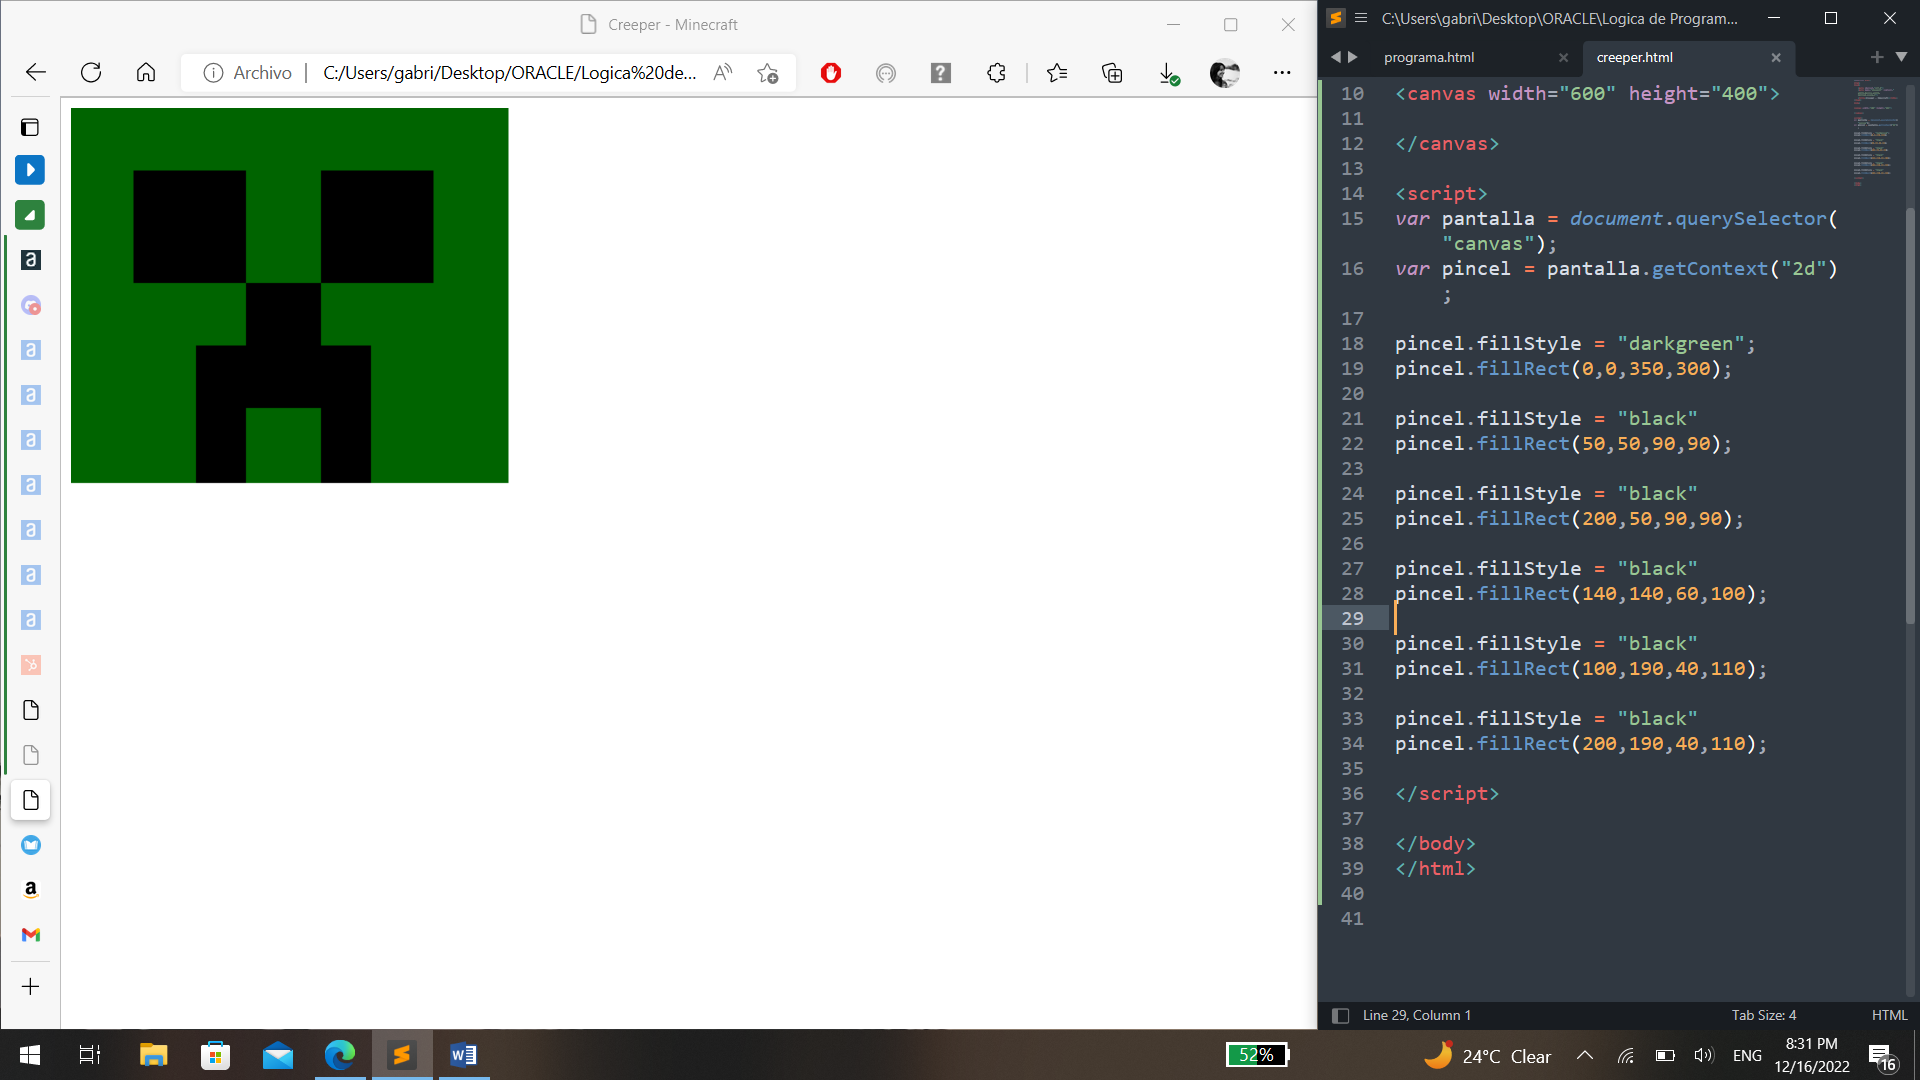The image size is (1920, 1080).
Task: Select the orange HubSpot vertical tab
Action: [x=31, y=665]
